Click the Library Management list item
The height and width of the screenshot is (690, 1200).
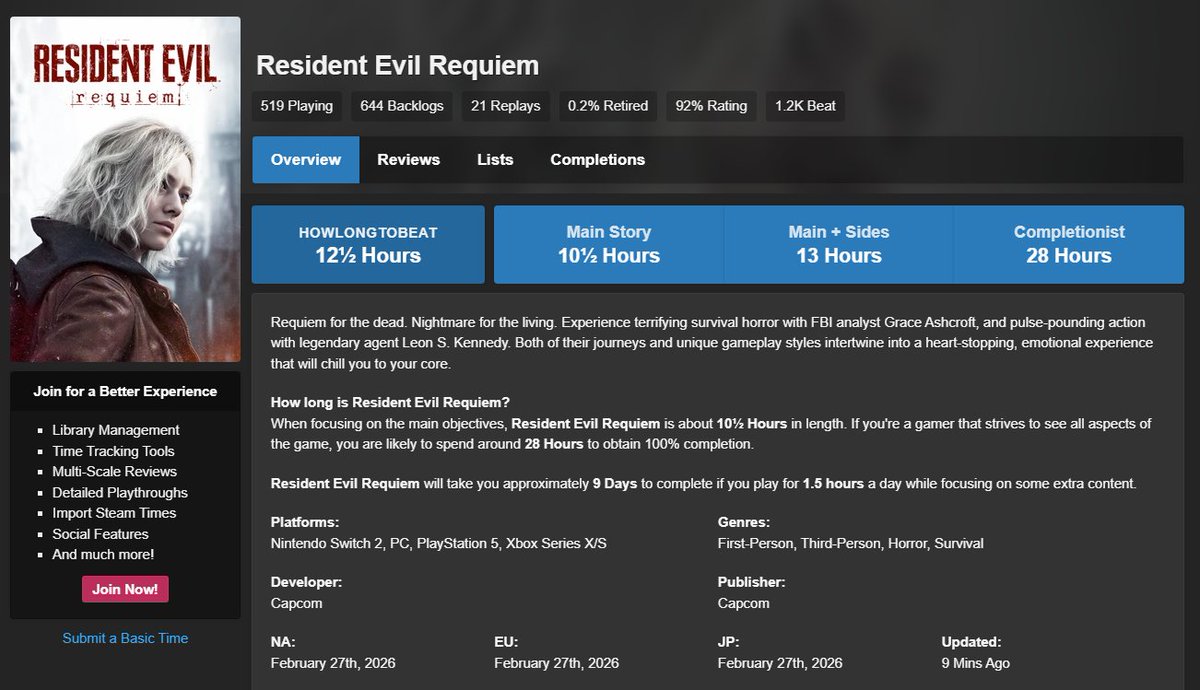coord(116,430)
